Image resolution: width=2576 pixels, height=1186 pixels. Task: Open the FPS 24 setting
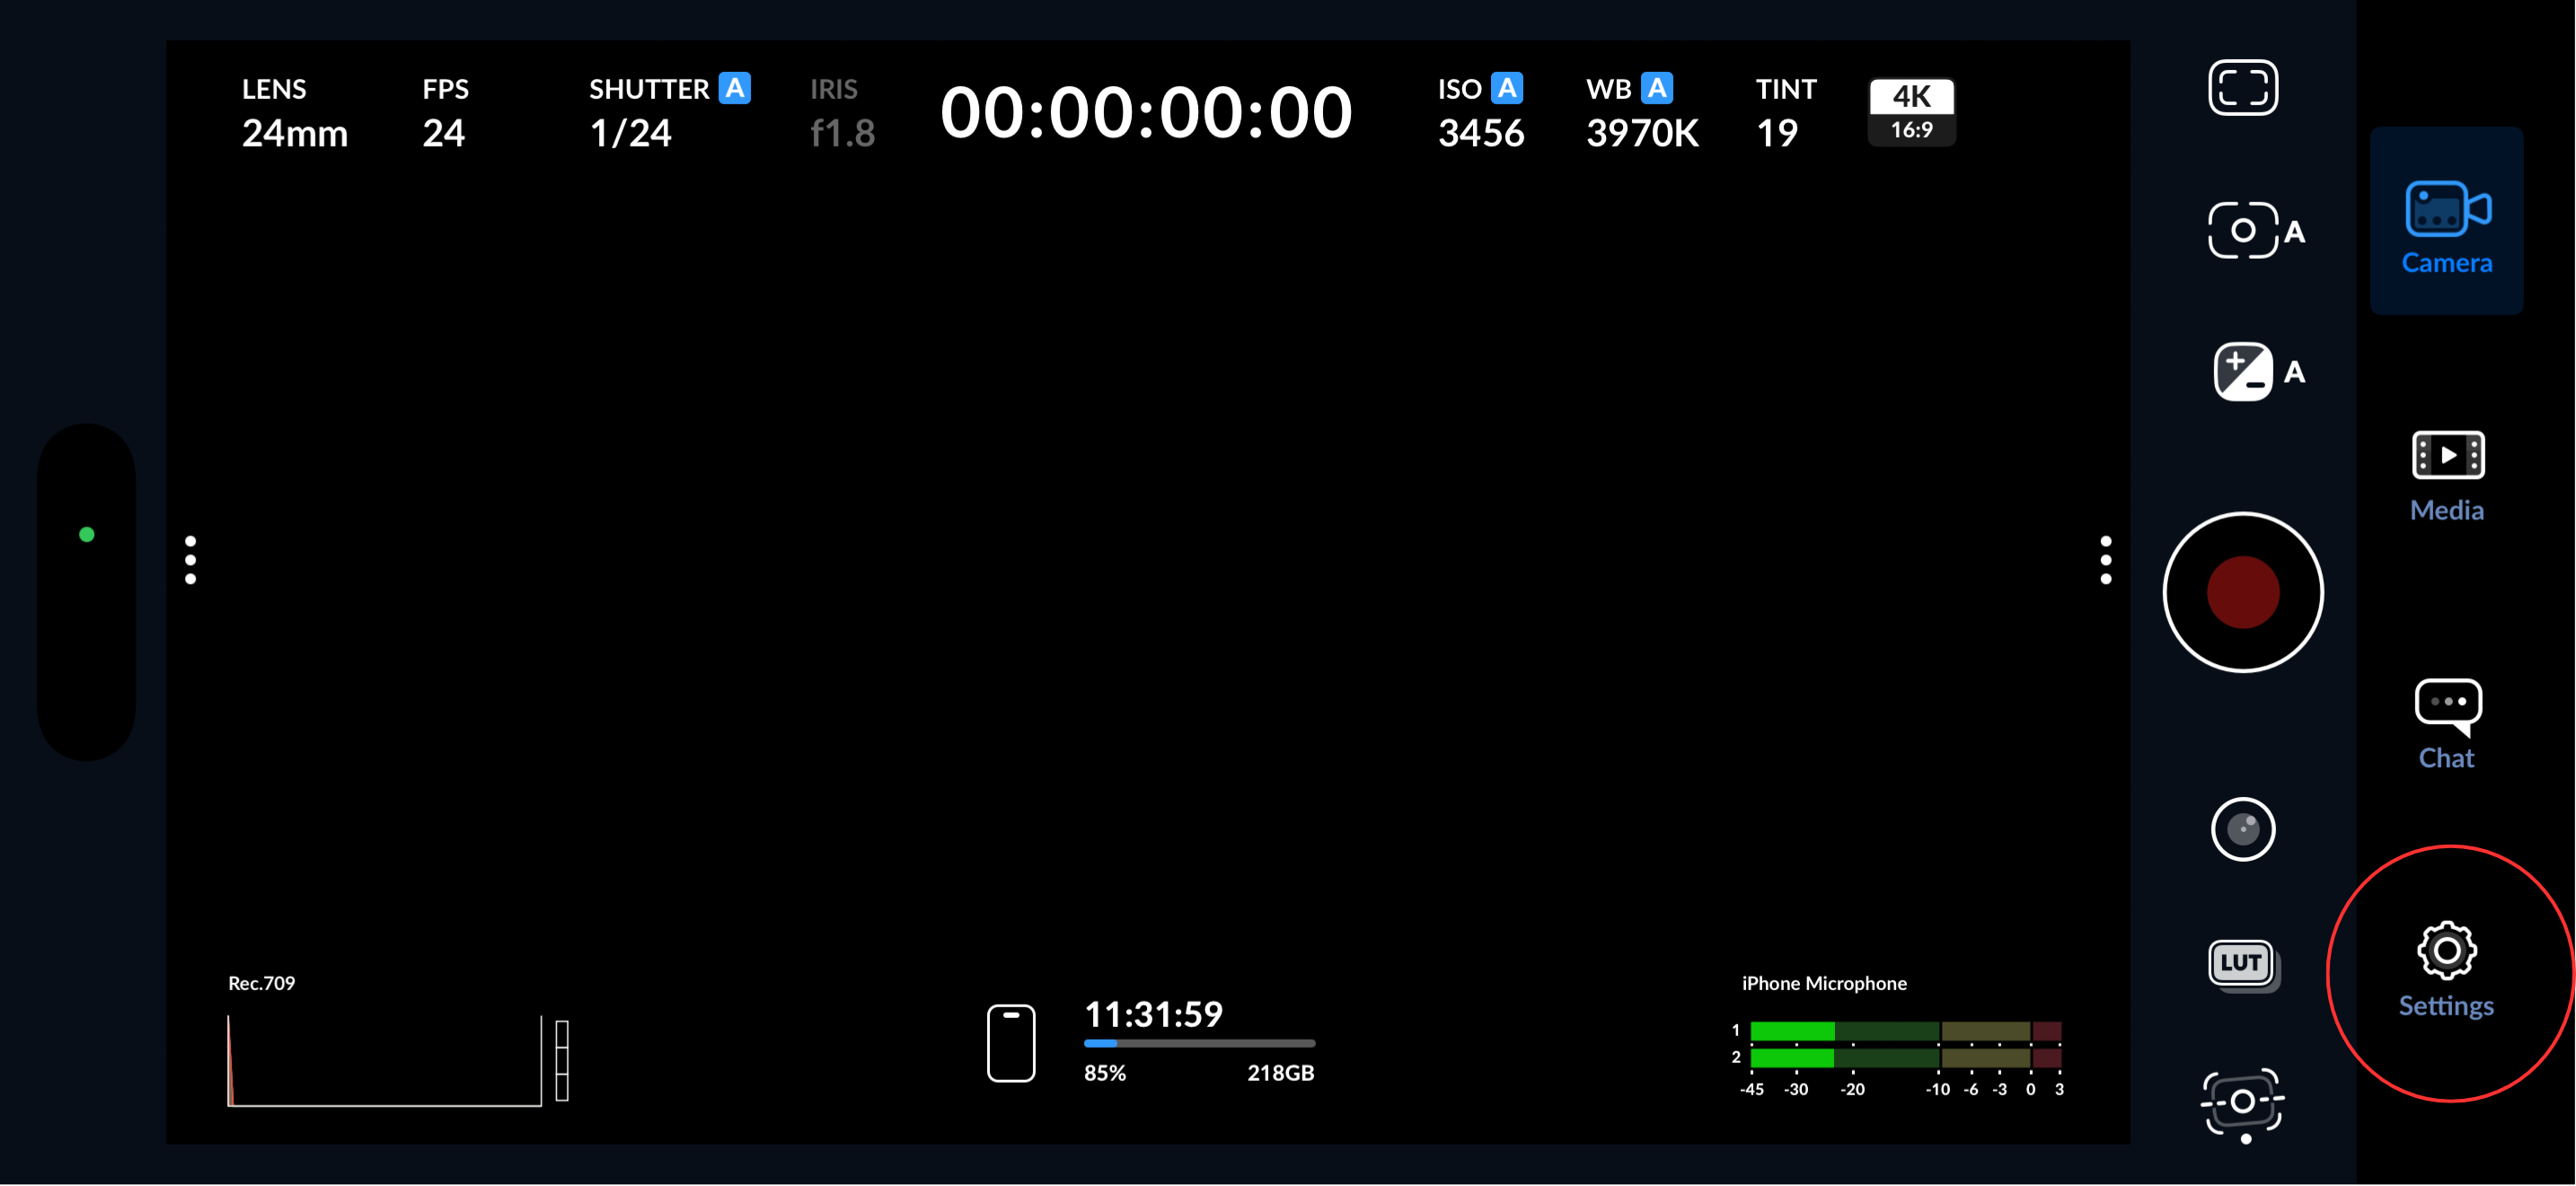pos(444,112)
